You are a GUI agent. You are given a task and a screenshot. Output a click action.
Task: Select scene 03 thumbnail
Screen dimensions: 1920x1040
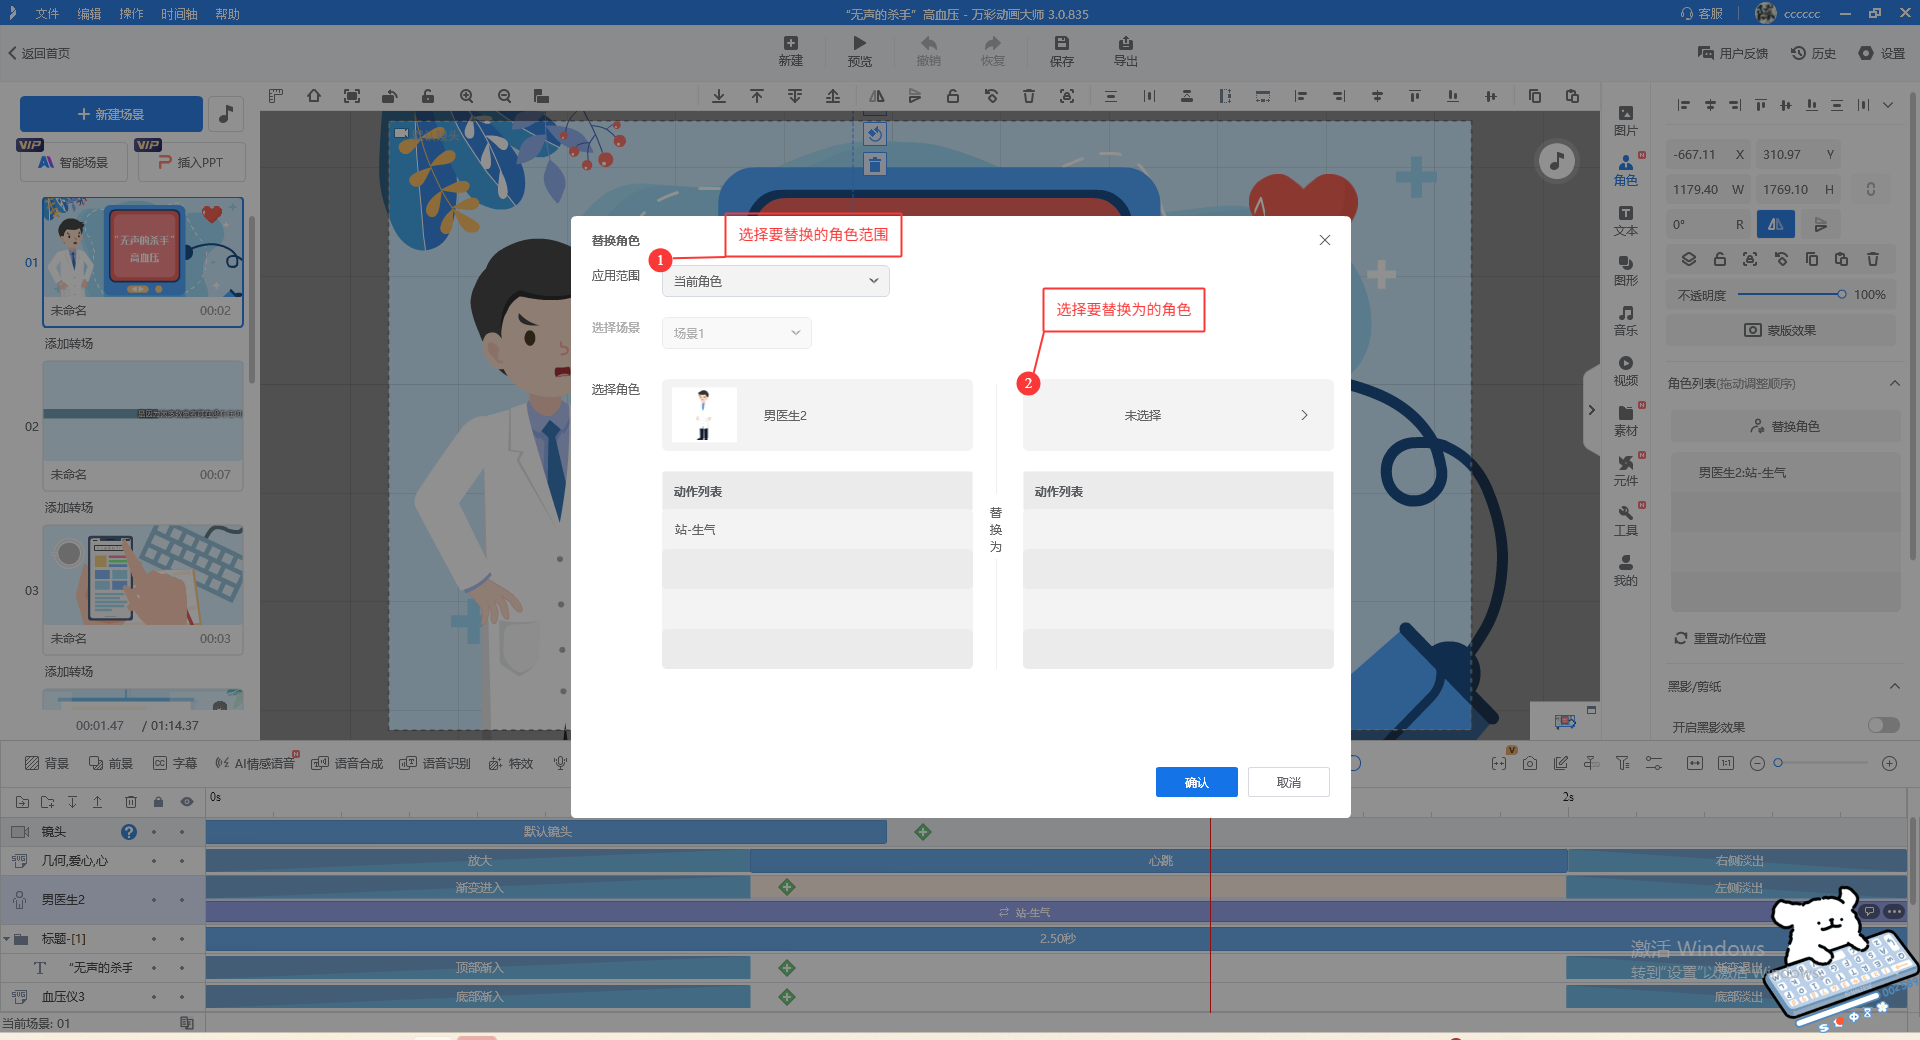(143, 576)
